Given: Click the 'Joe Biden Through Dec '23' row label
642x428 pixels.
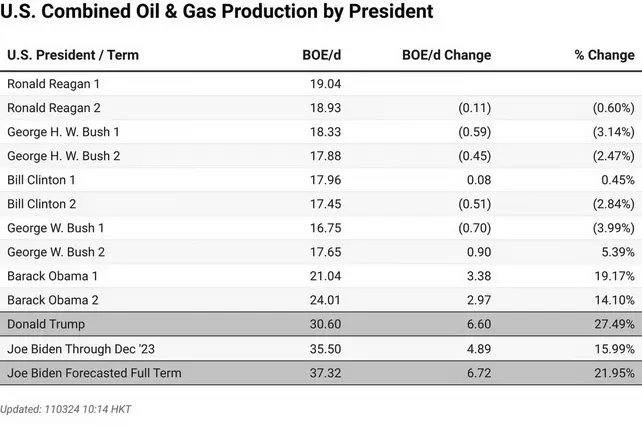Looking at the screenshot, I should pyautogui.click(x=82, y=348).
